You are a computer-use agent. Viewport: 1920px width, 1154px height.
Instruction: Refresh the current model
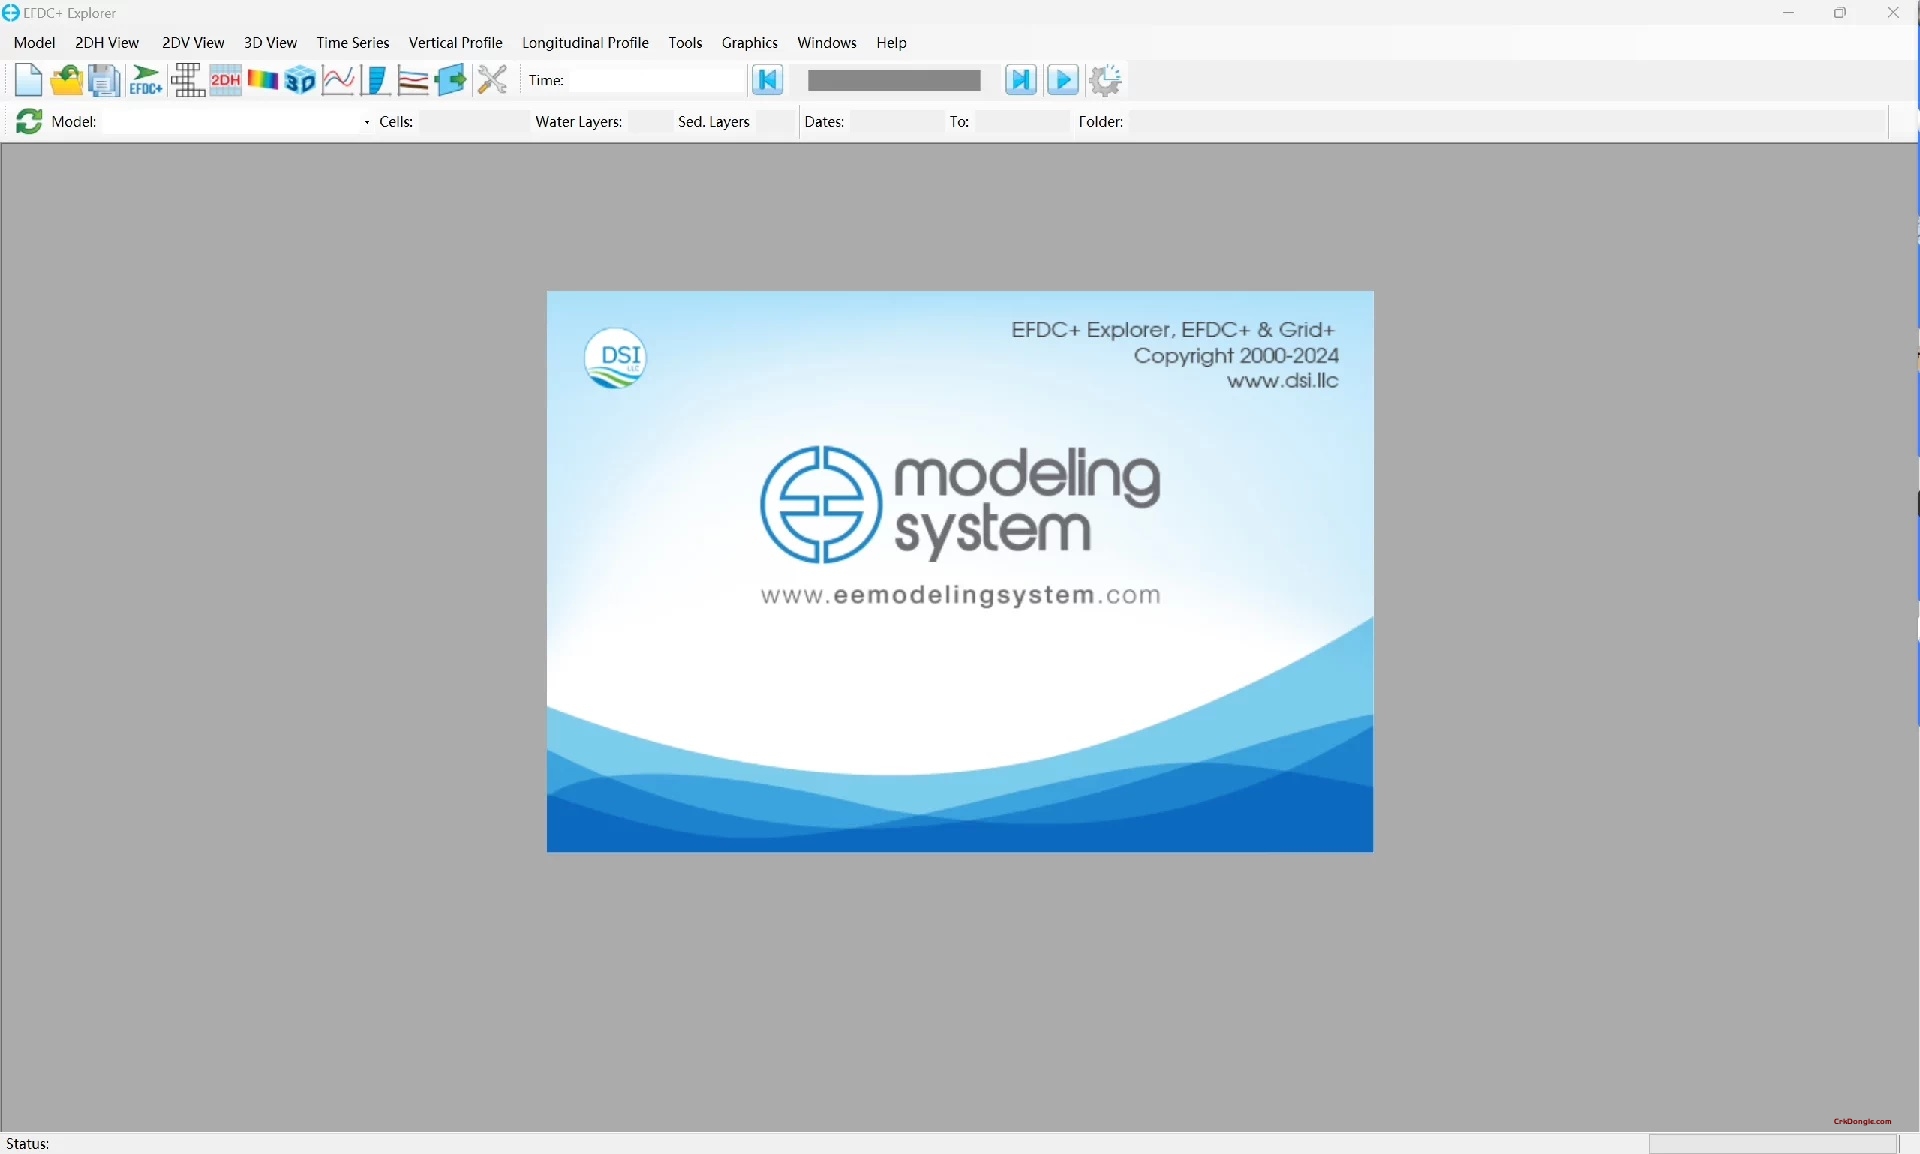(x=28, y=121)
